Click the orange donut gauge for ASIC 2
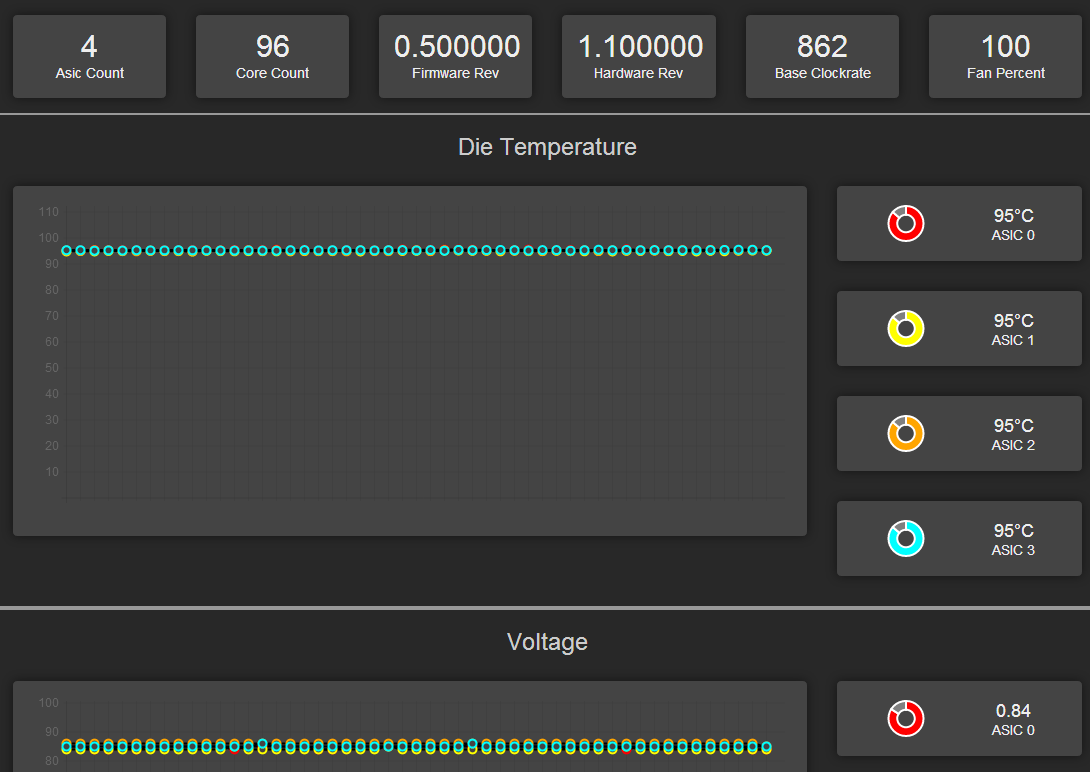 (x=906, y=434)
